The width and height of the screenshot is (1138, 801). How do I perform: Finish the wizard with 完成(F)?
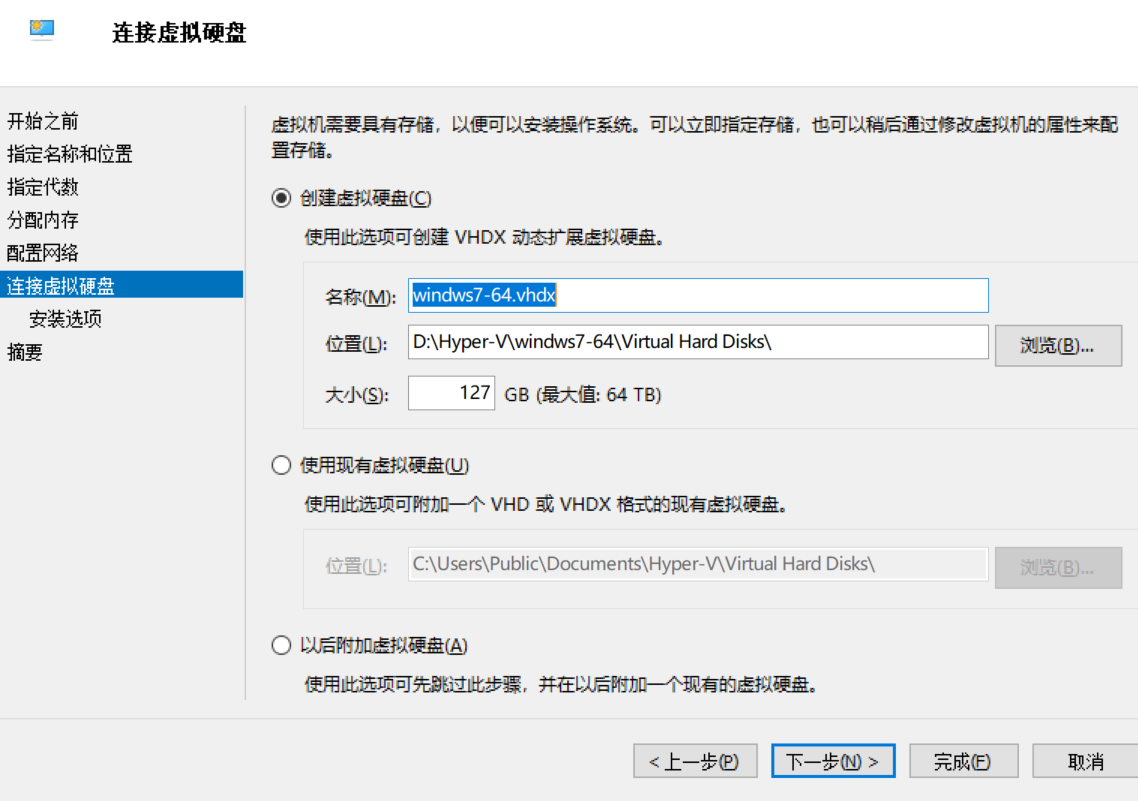964,761
